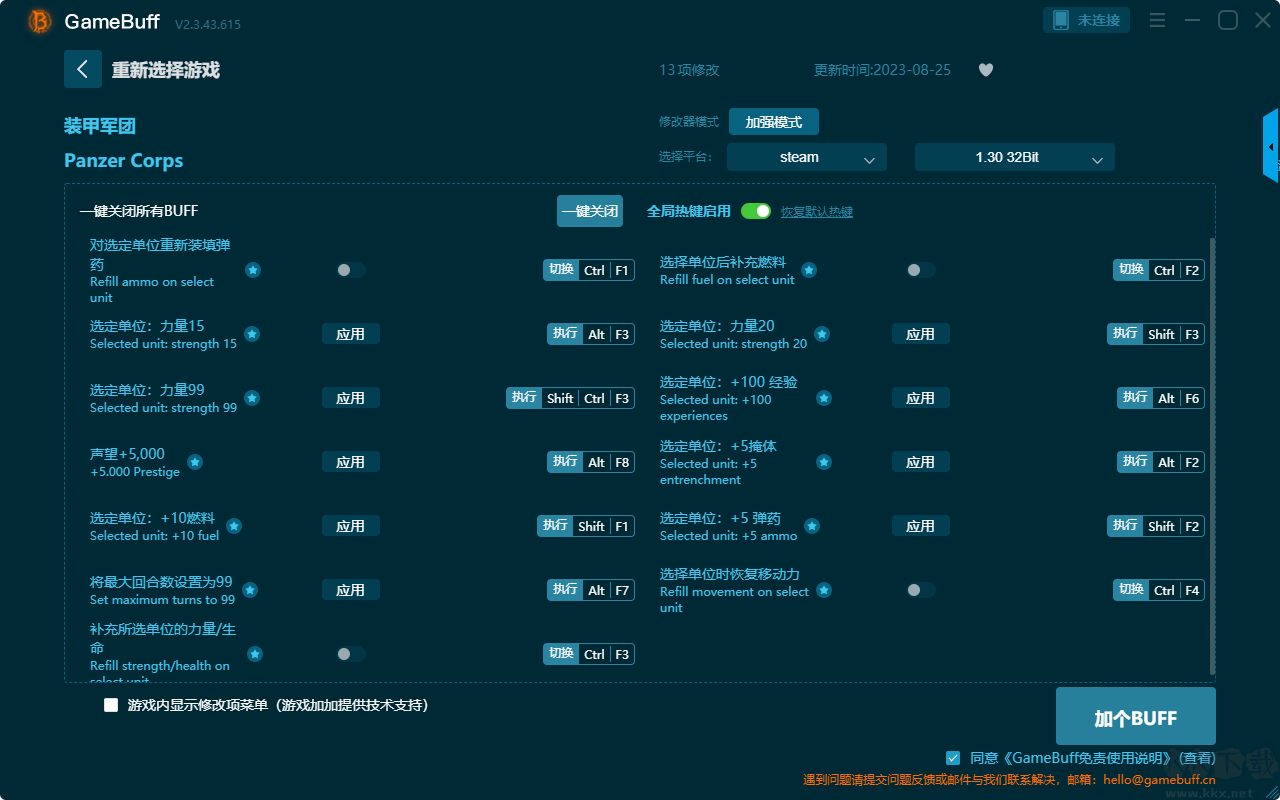
Task: Open the hamburger menu icon
Action: (1157, 20)
